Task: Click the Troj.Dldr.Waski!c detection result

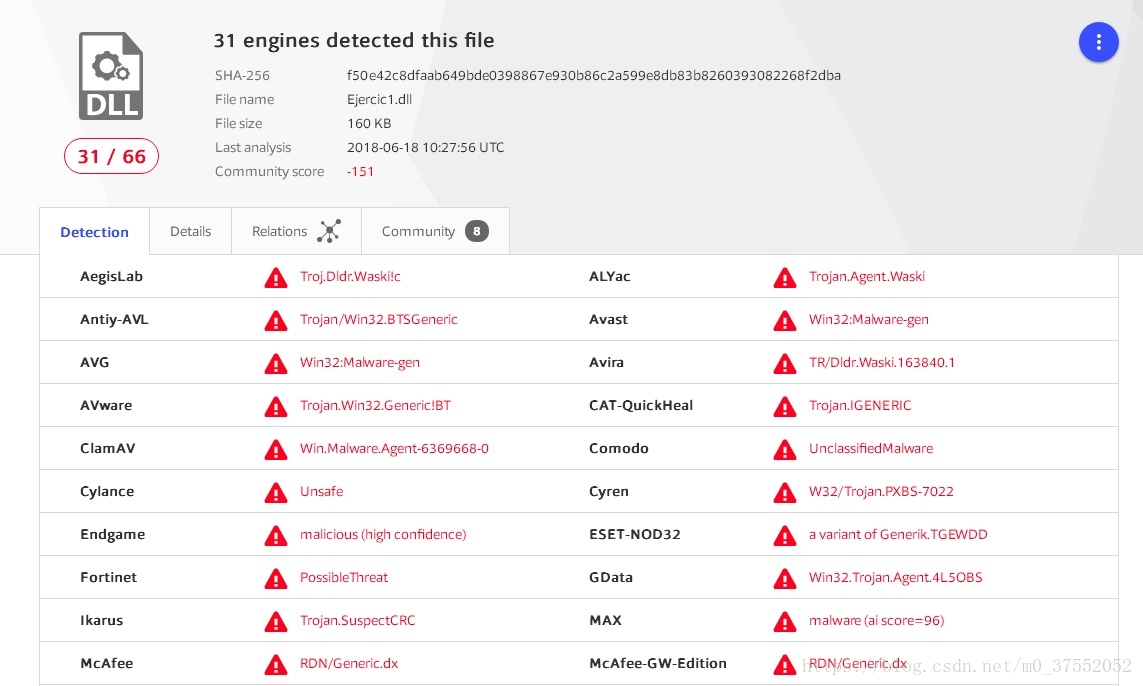Action: pyautogui.click(x=350, y=276)
